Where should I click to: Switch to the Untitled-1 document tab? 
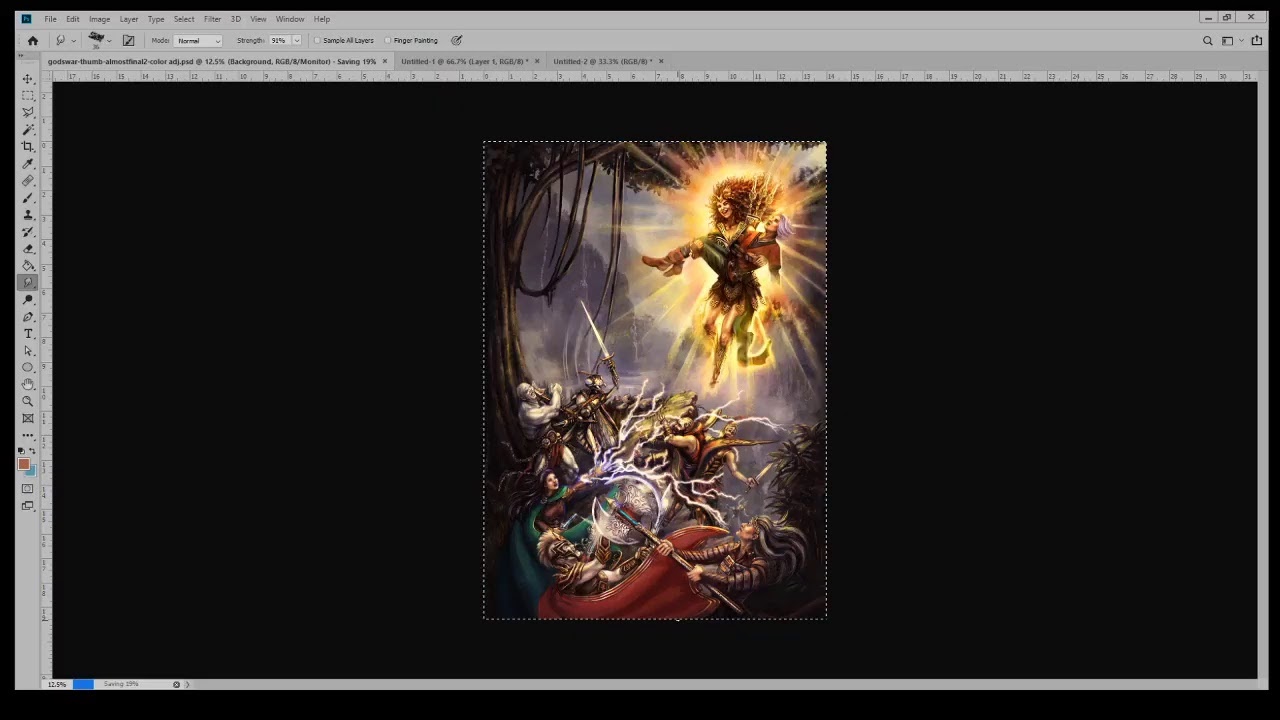click(465, 61)
